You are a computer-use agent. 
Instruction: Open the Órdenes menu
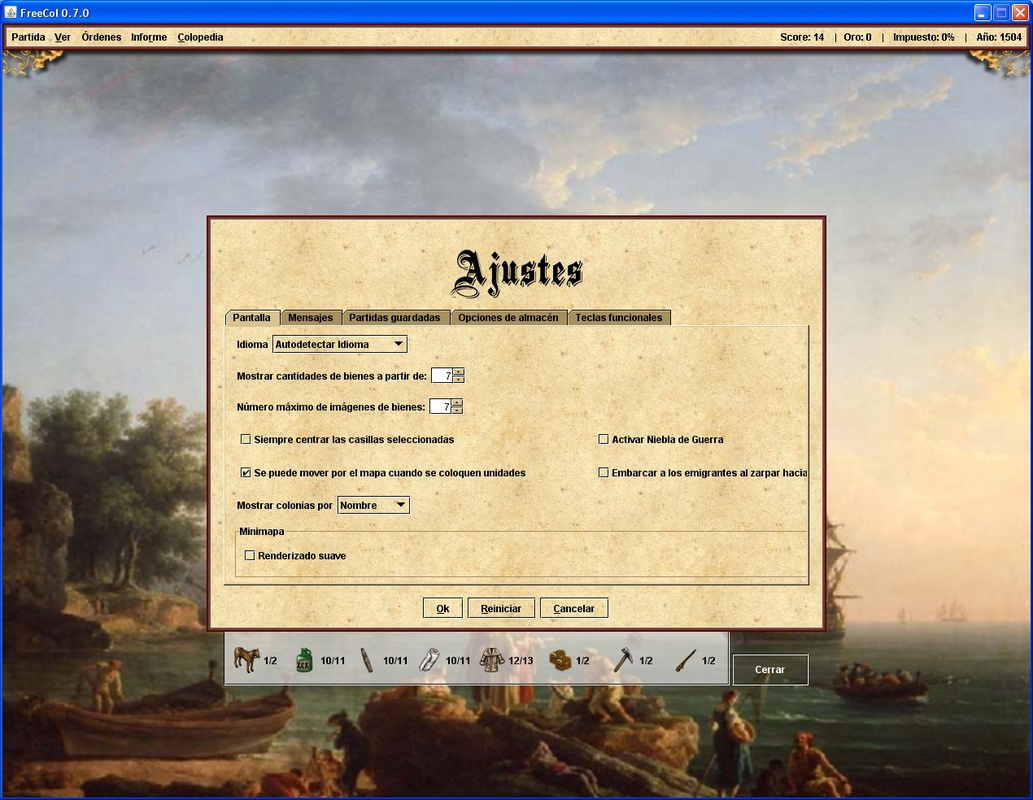(101, 37)
